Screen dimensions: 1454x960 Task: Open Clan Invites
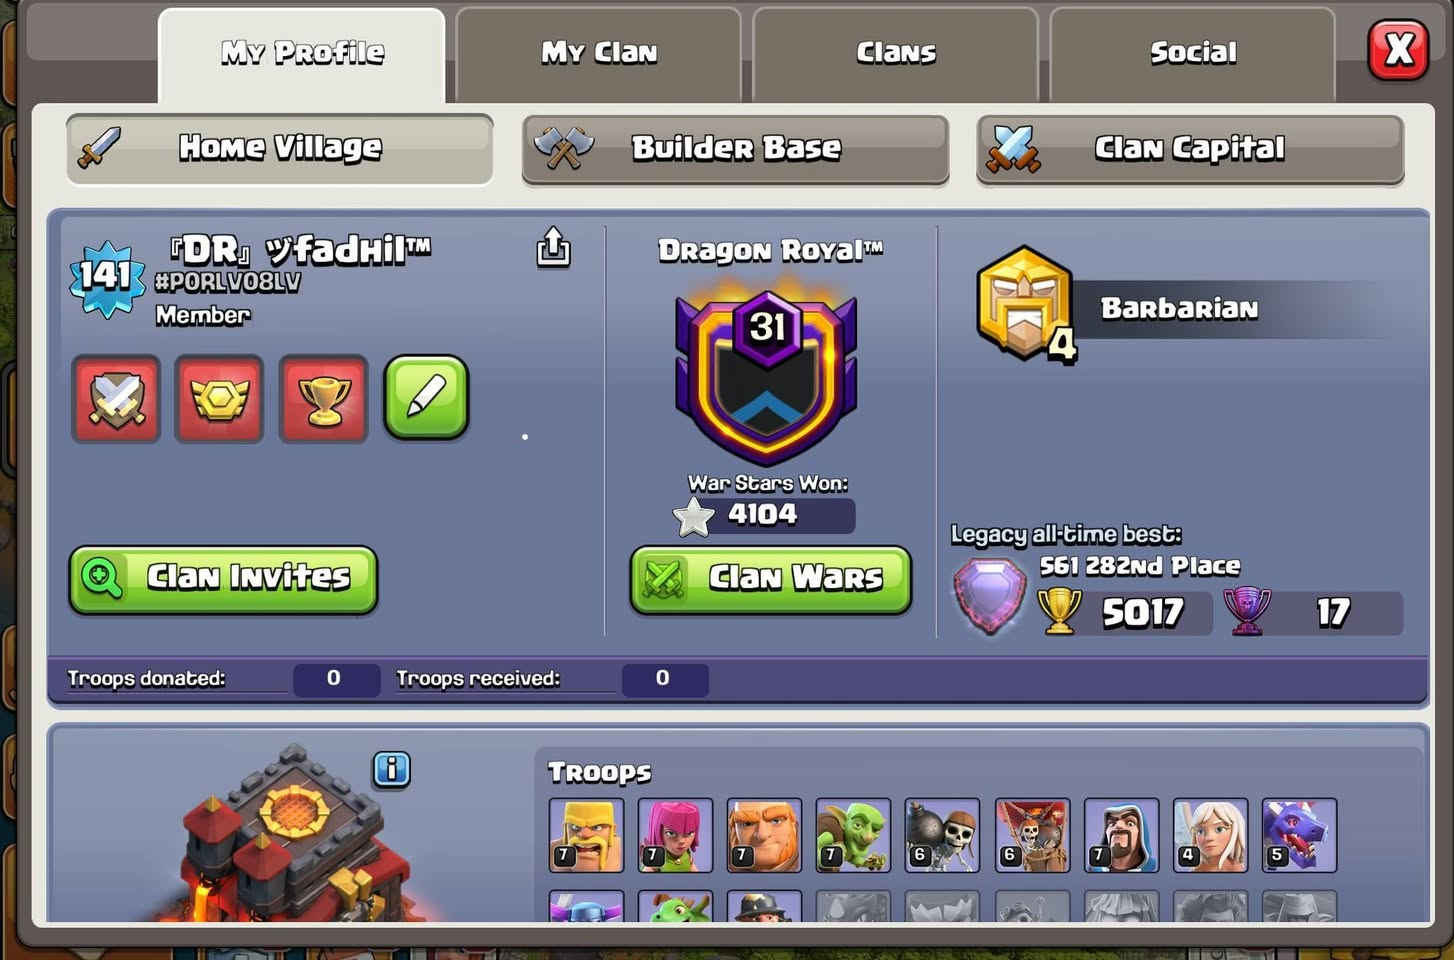pyautogui.click(x=223, y=579)
